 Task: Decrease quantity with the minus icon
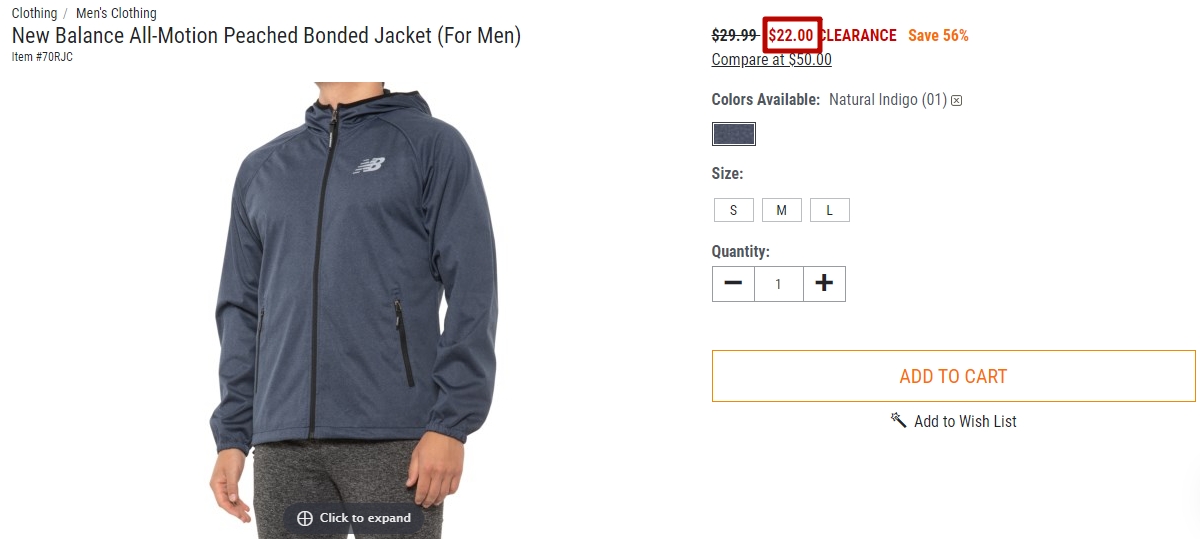click(x=733, y=284)
